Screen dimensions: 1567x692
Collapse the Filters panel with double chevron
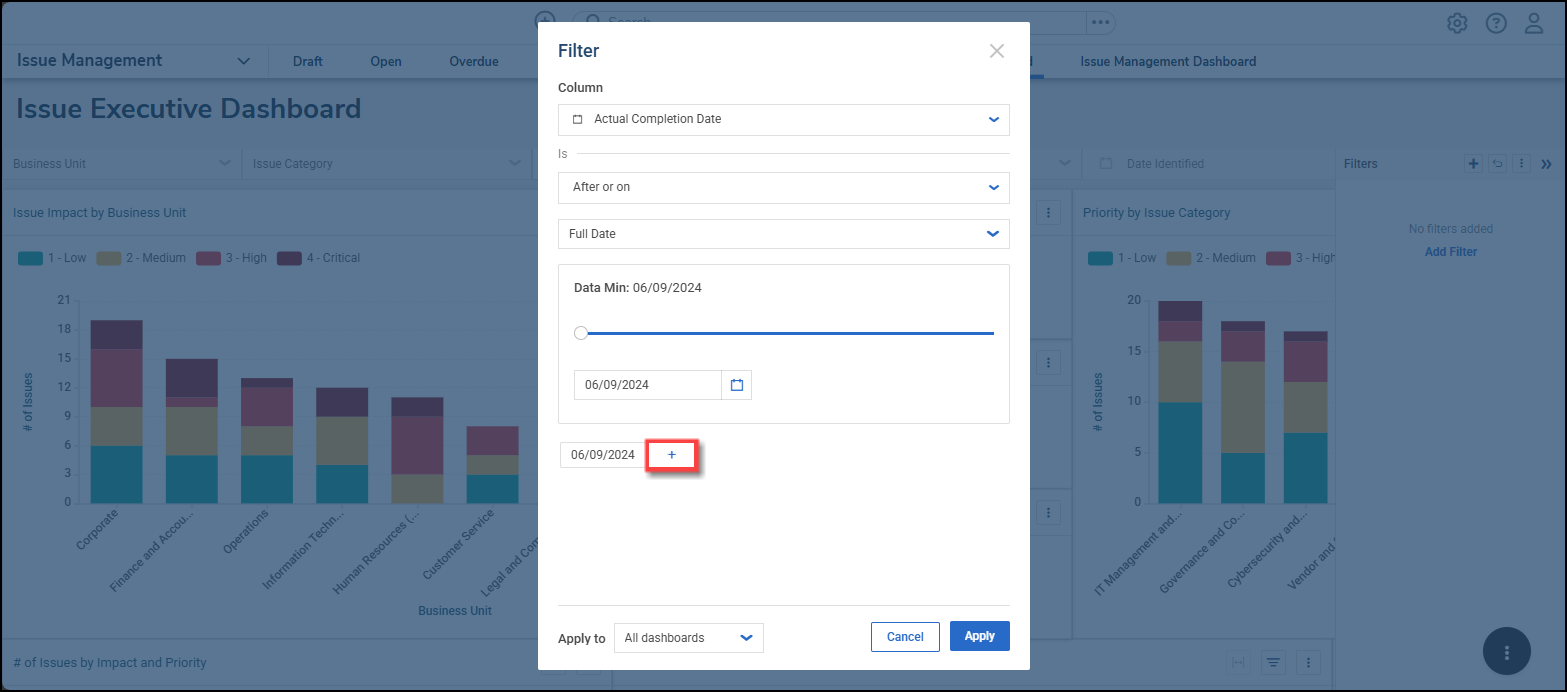pos(1546,164)
